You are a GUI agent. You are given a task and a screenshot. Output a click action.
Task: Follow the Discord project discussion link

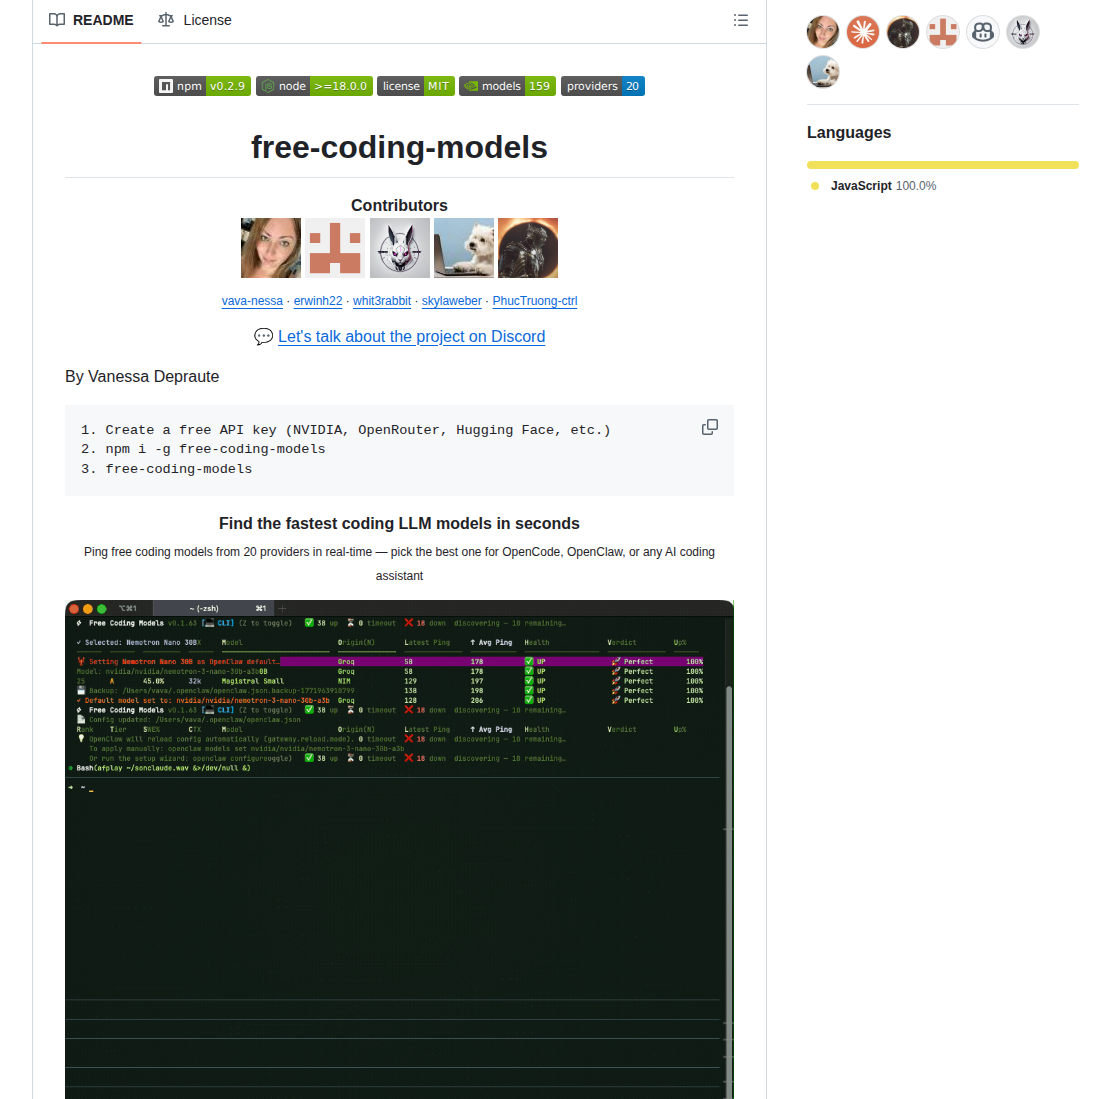411,337
